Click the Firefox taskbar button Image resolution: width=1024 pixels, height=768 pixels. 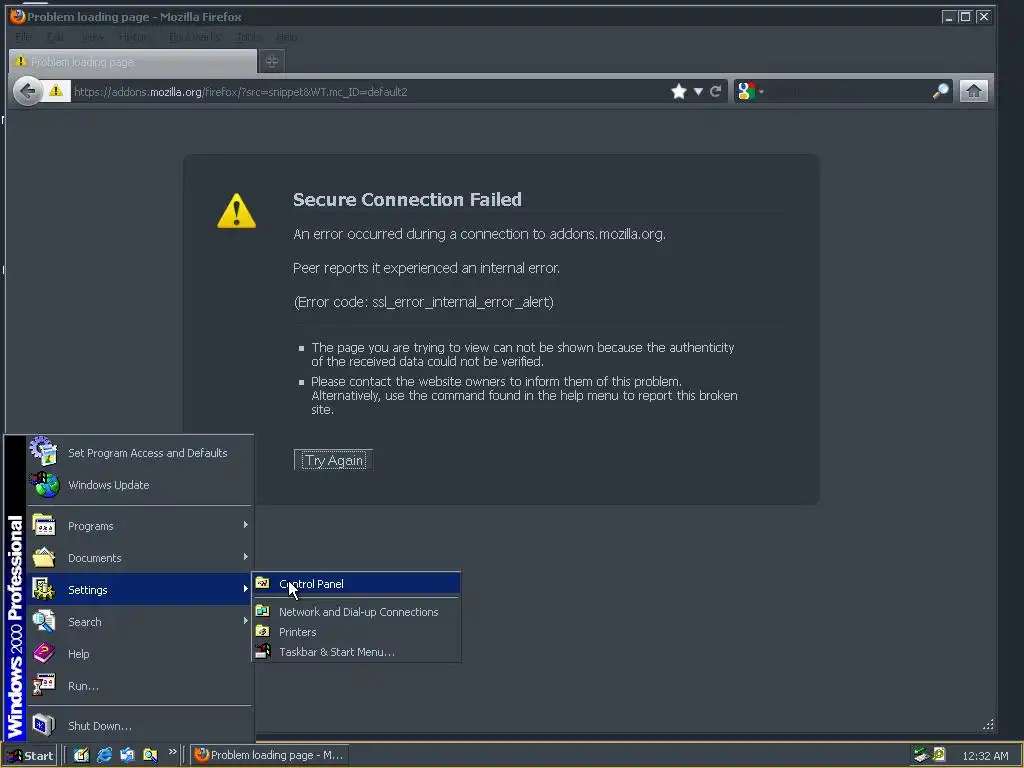[x=269, y=755]
